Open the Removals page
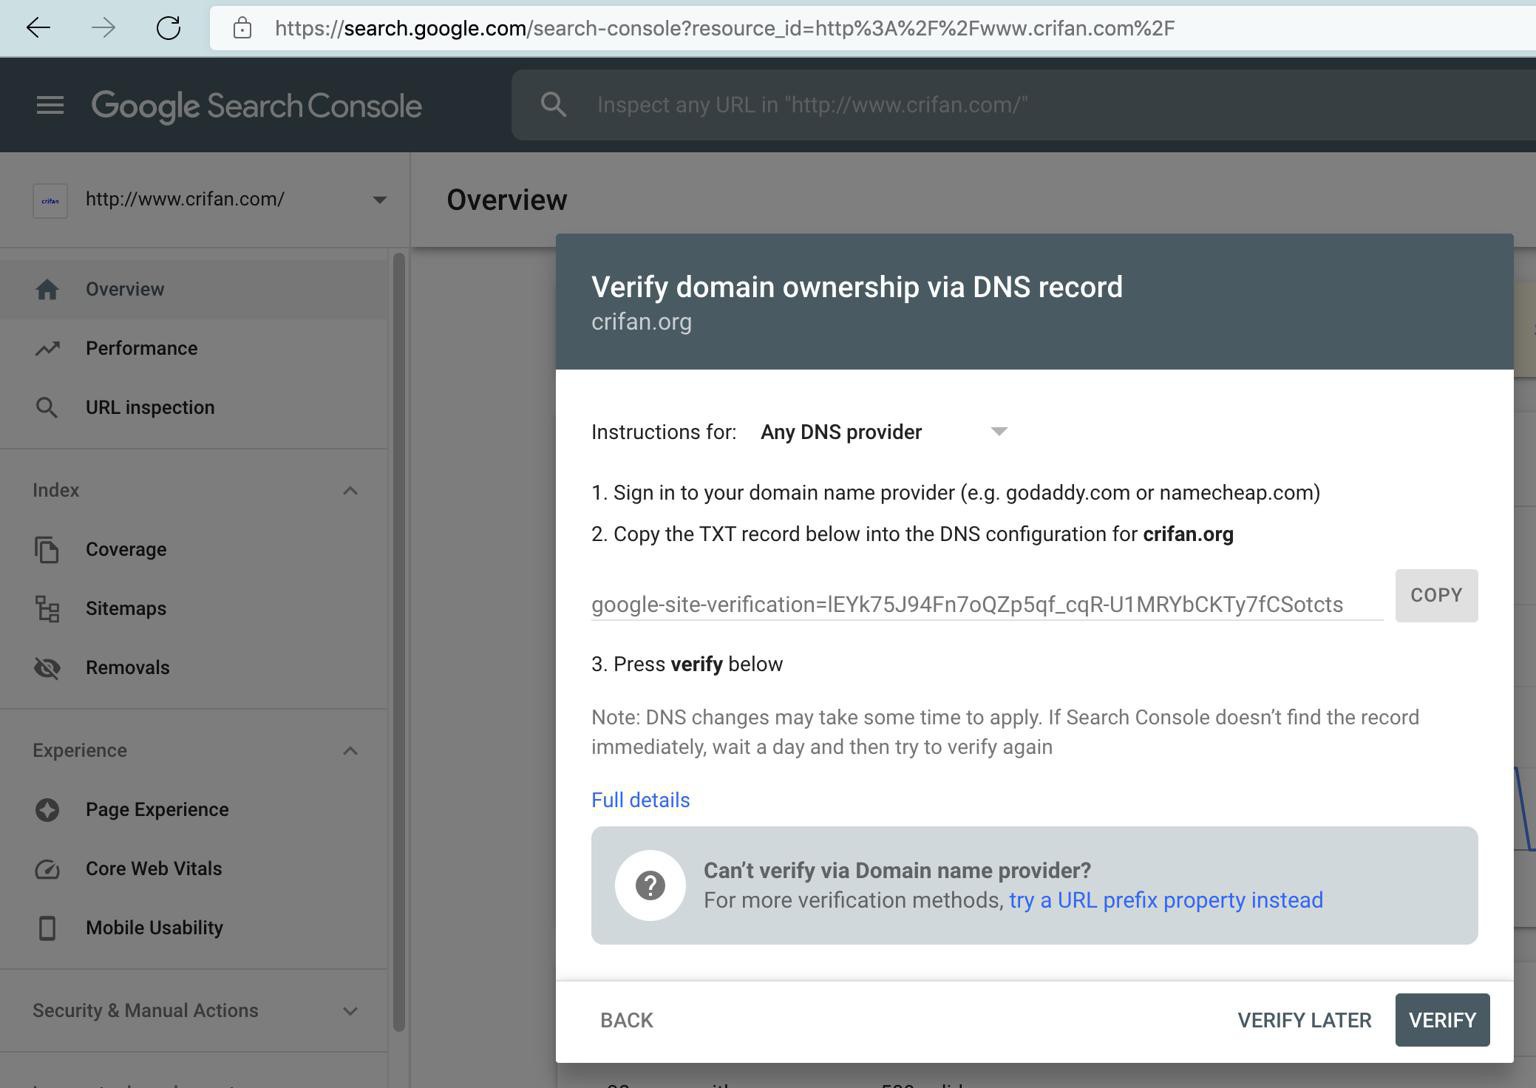Screen dimensions: 1536x1088 click(194, 668)
